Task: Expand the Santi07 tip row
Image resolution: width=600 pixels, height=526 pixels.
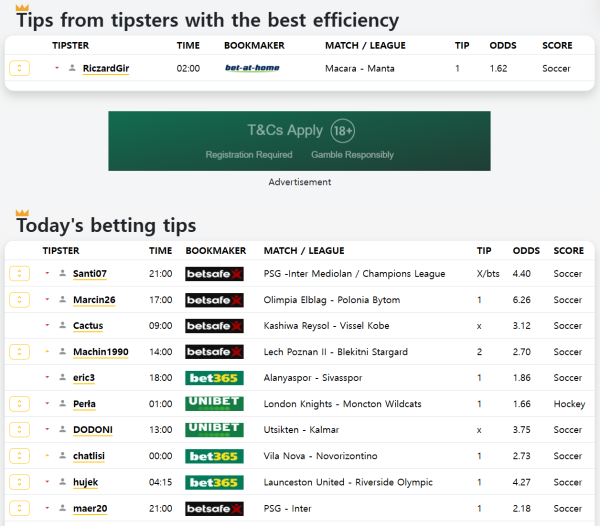Action: [19, 273]
